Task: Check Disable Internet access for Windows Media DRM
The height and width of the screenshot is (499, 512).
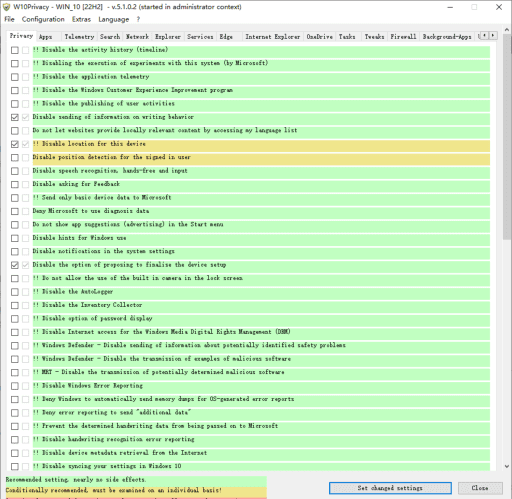Action: click(14, 332)
